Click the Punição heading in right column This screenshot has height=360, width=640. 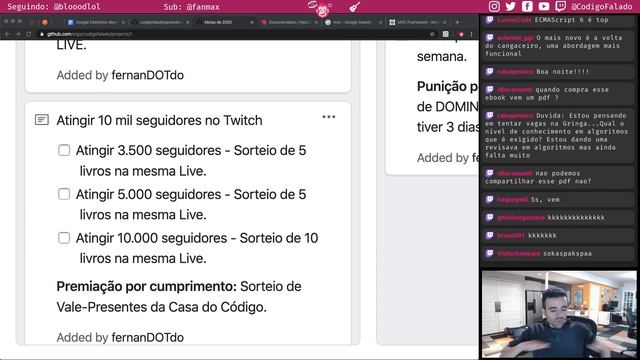click(x=447, y=87)
